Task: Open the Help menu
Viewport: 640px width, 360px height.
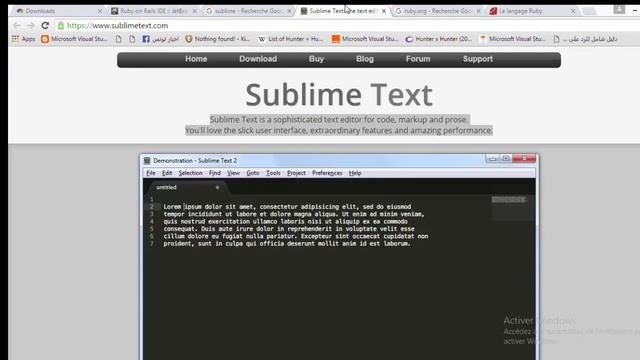Action: [355, 173]
